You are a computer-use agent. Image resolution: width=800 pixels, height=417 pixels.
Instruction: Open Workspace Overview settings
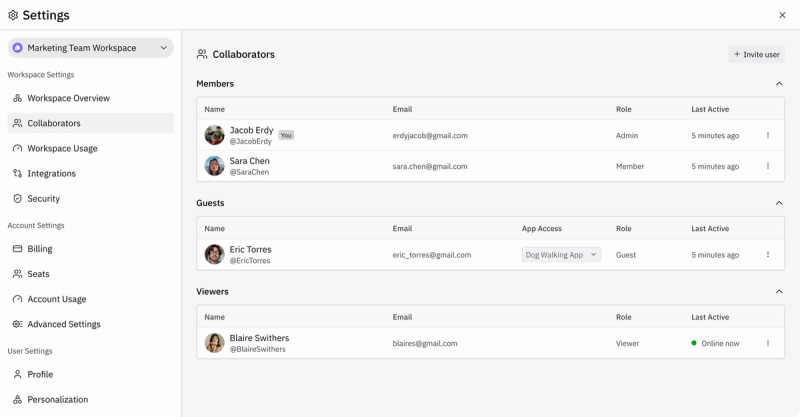click(x=91, y=98)
